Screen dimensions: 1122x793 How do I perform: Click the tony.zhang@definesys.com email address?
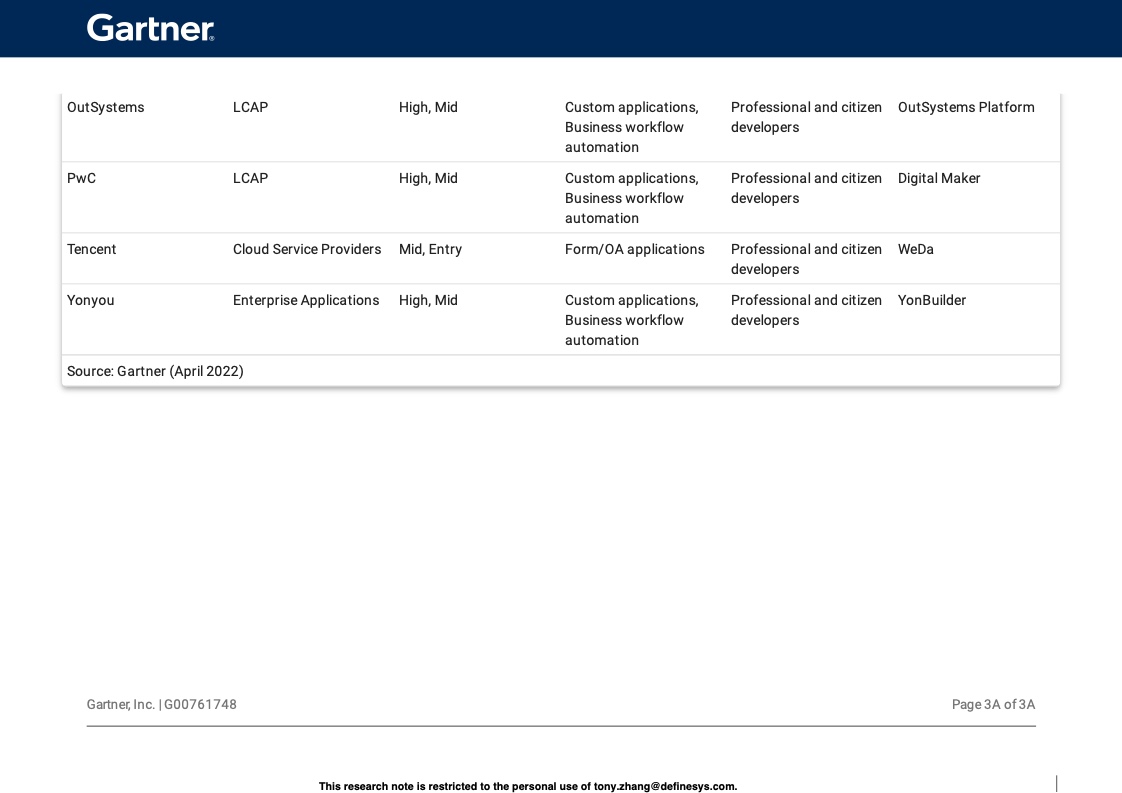[x=665, y=786]
